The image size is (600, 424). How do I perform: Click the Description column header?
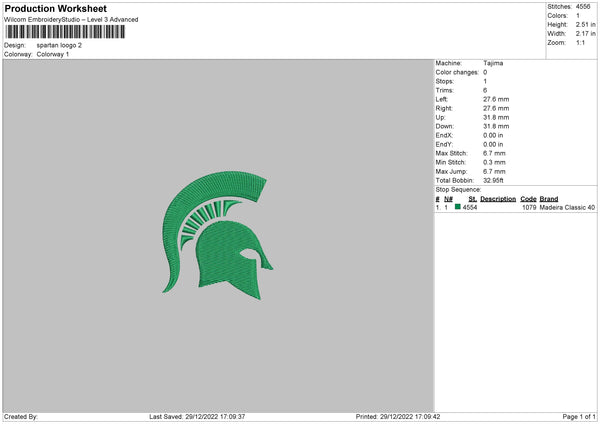coord(498,199)
